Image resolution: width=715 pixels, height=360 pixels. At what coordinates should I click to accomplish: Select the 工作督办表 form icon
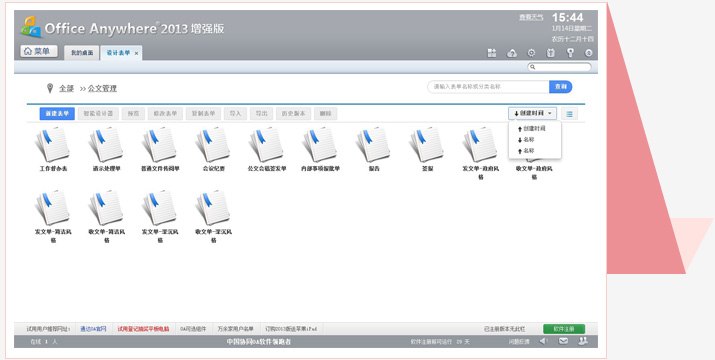[53, 145]
